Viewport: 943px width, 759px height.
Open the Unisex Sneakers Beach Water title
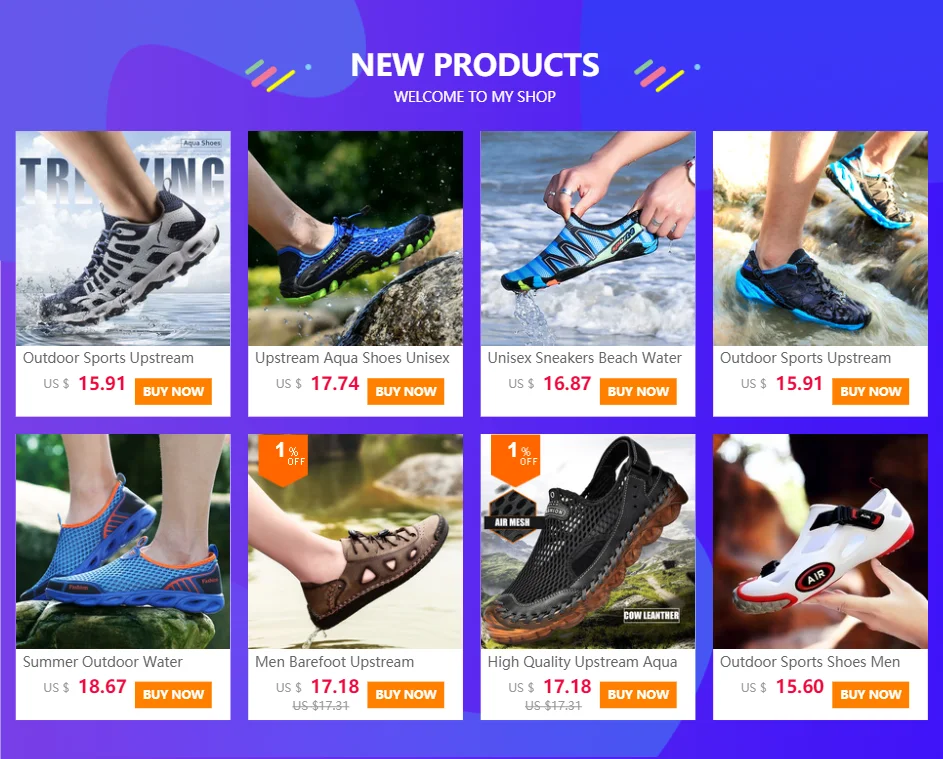tap(585, 358)
